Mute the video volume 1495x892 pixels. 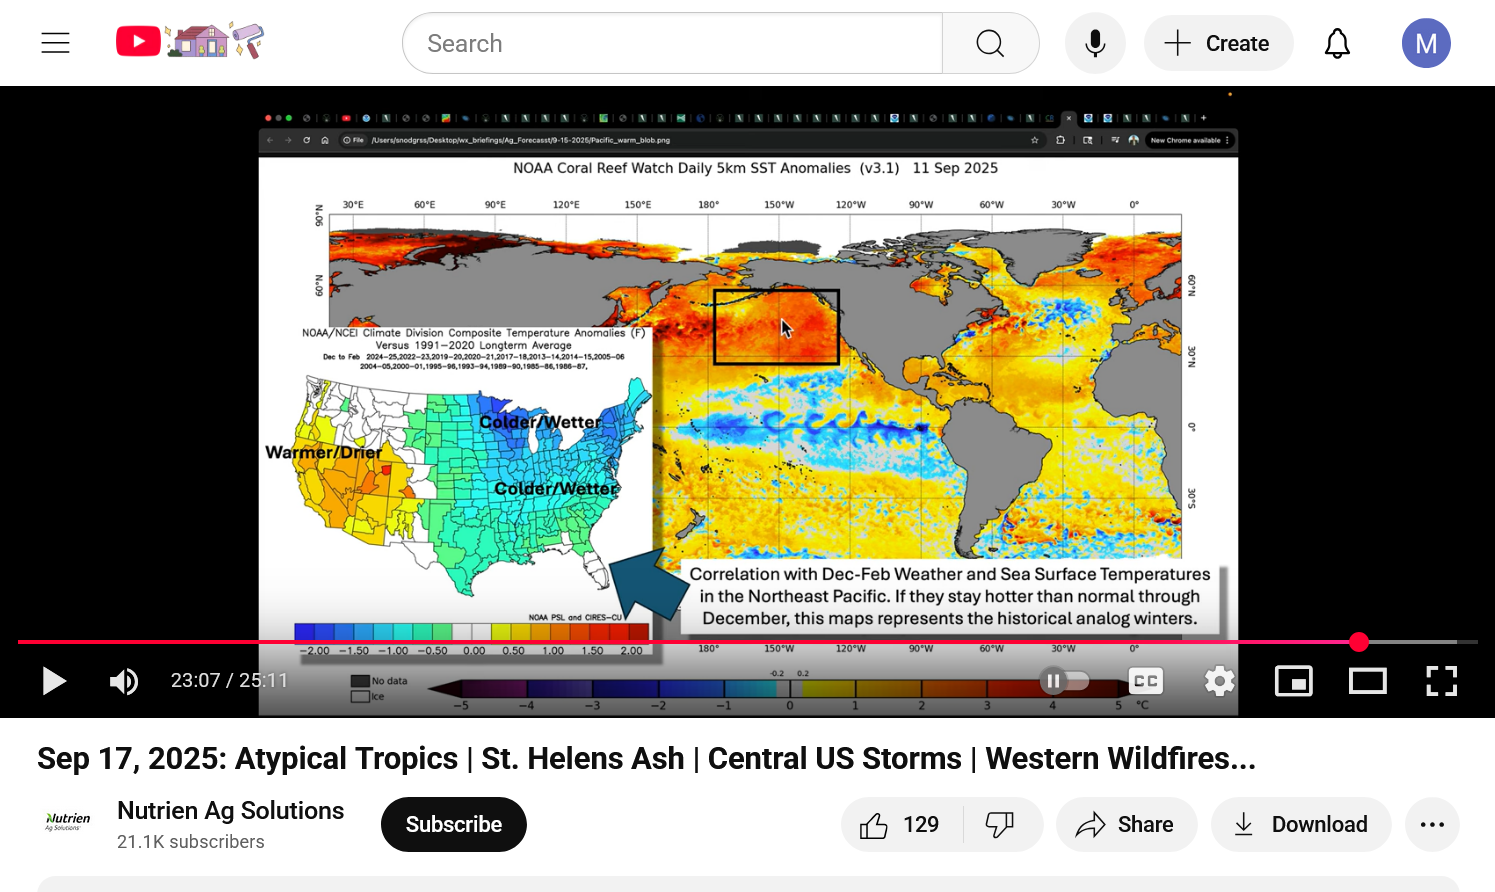(x=123, y=681)
